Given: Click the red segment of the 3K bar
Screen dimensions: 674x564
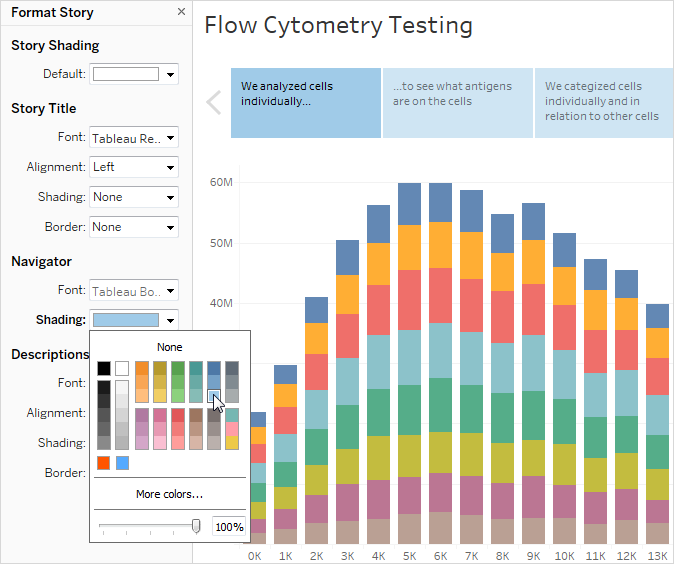Looking at the screenshot, I should (347, 336).
